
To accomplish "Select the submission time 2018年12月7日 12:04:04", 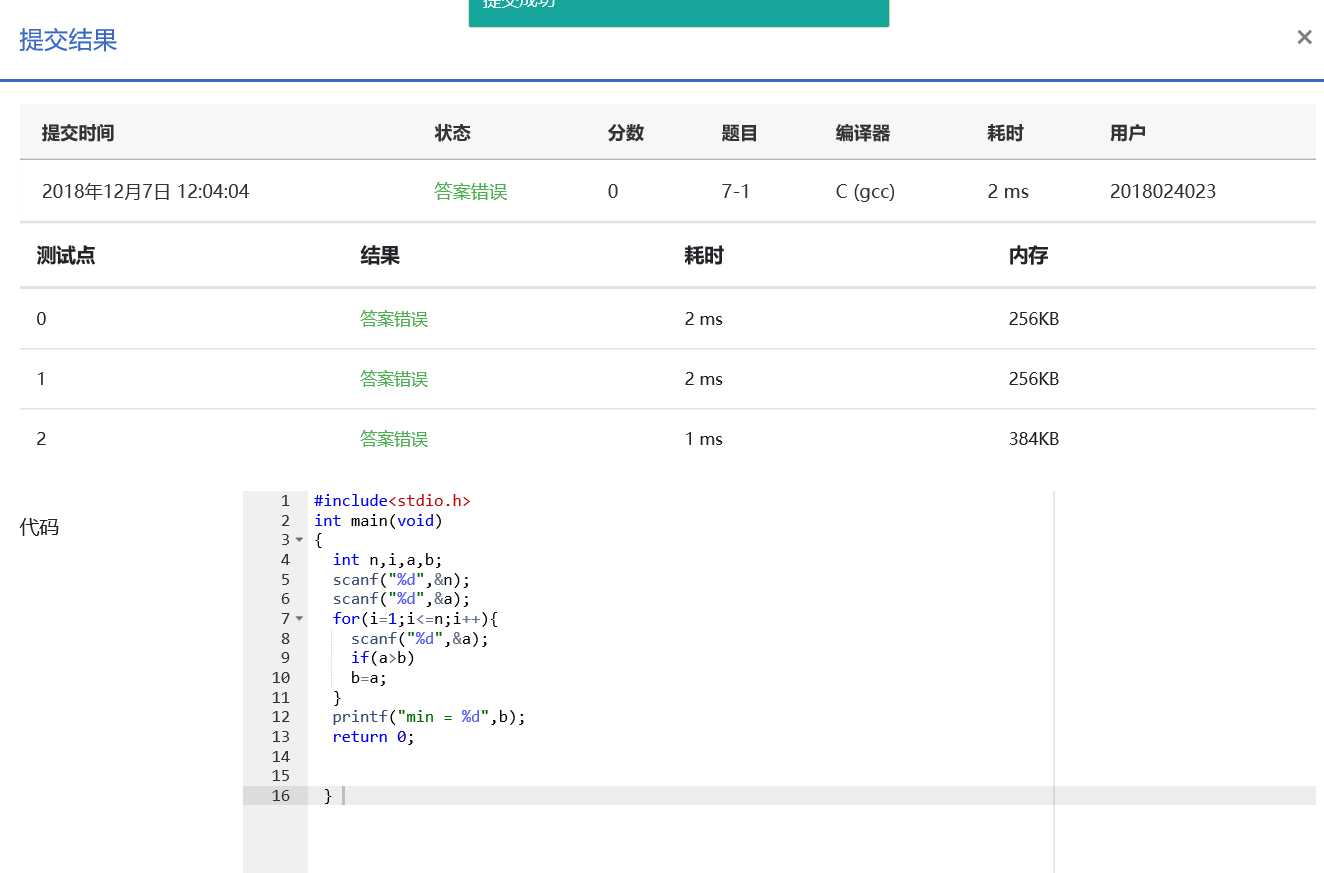I will coord(145,191).
